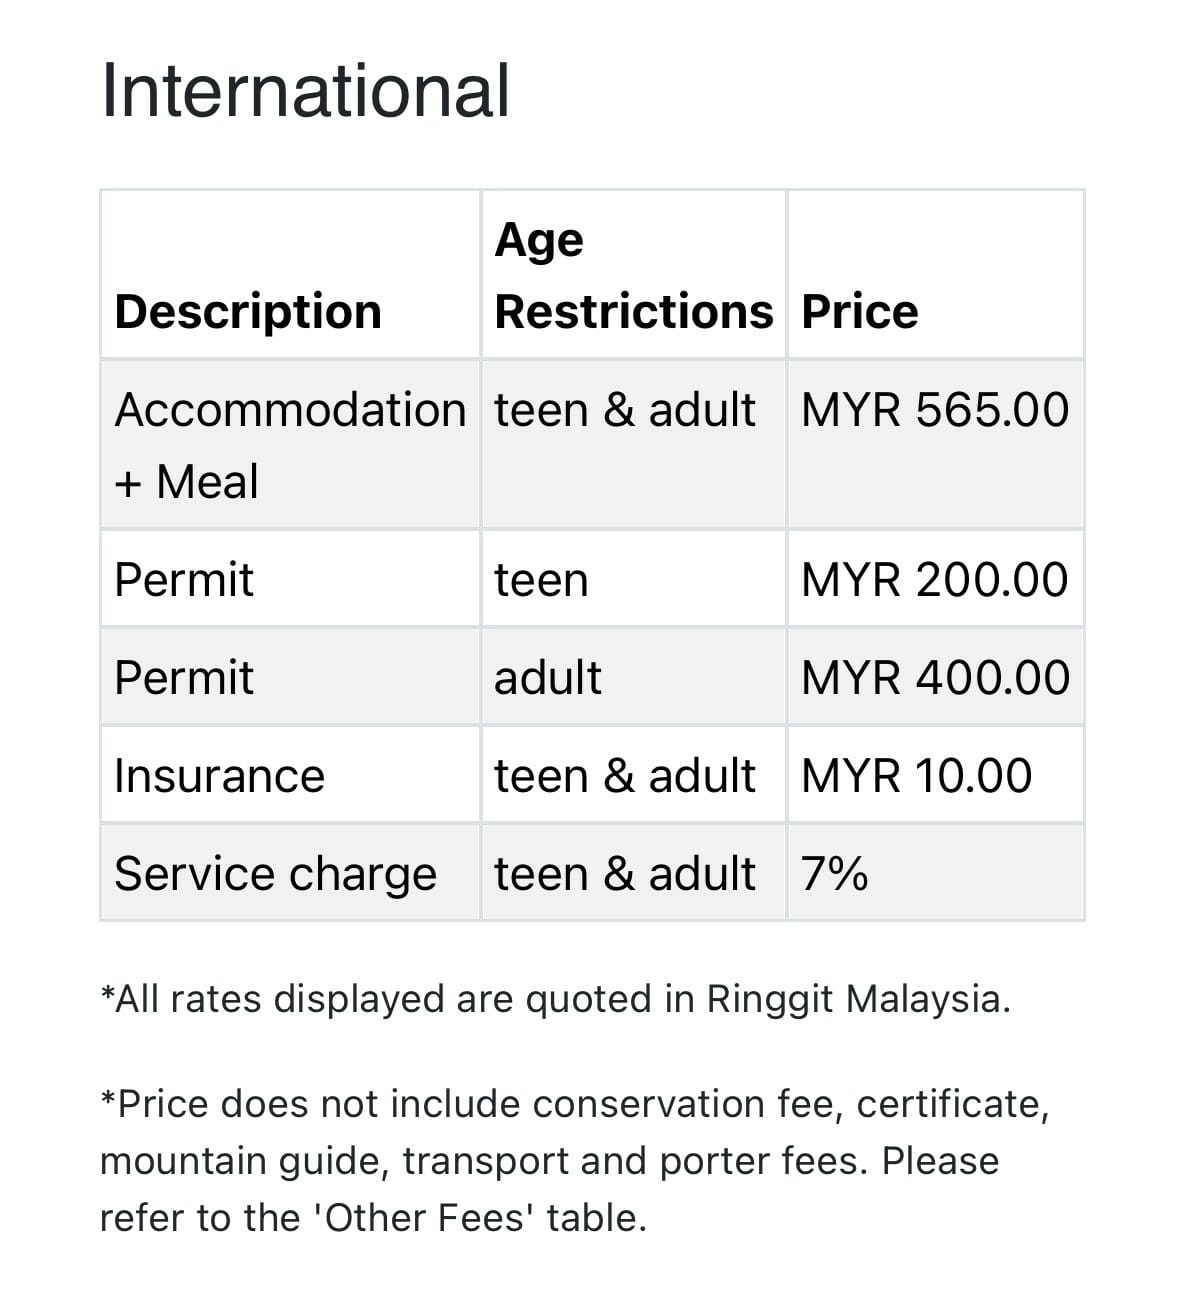
Task: Click the 'Other Fees' table footnote
Action: [574, 1161]
